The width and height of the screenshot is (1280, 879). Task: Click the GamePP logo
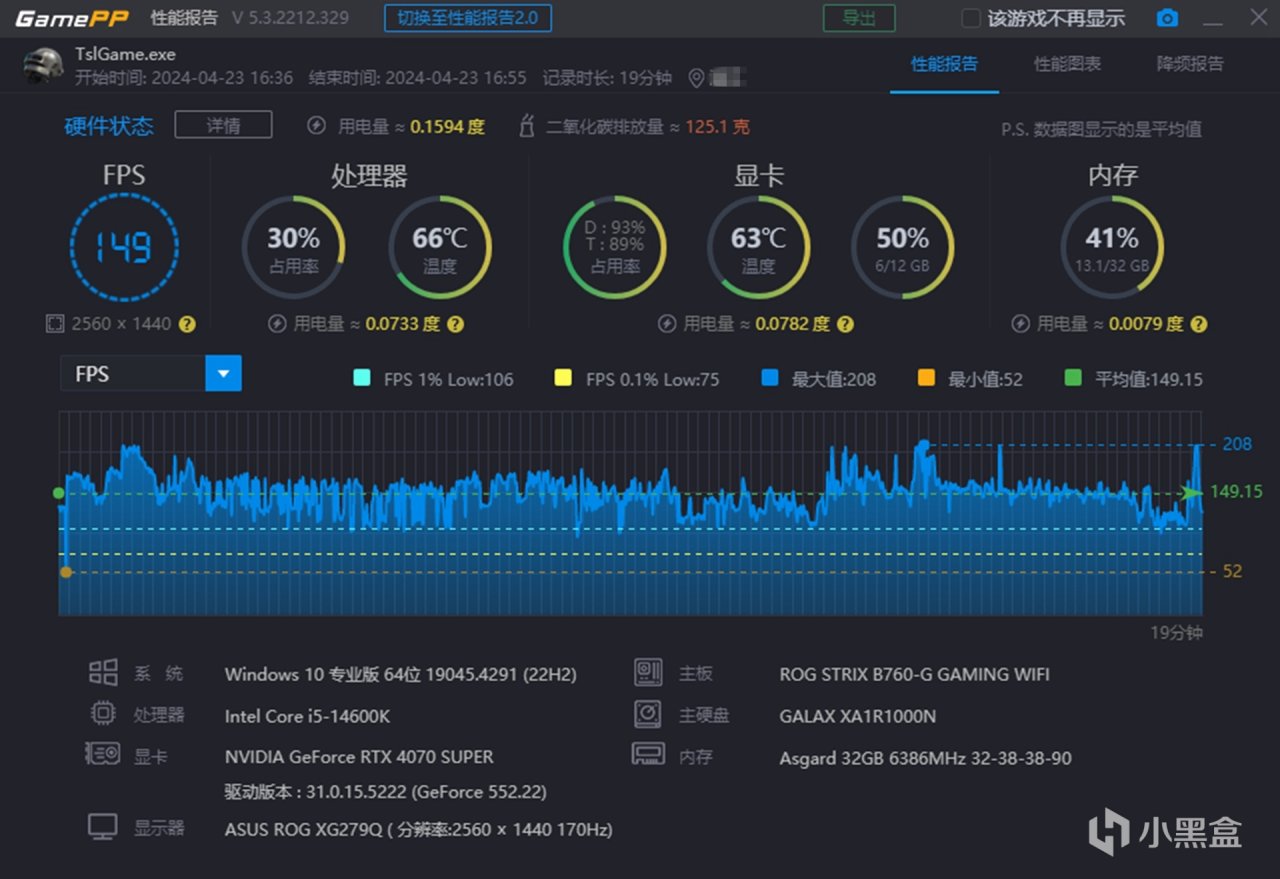click(72, 18)
